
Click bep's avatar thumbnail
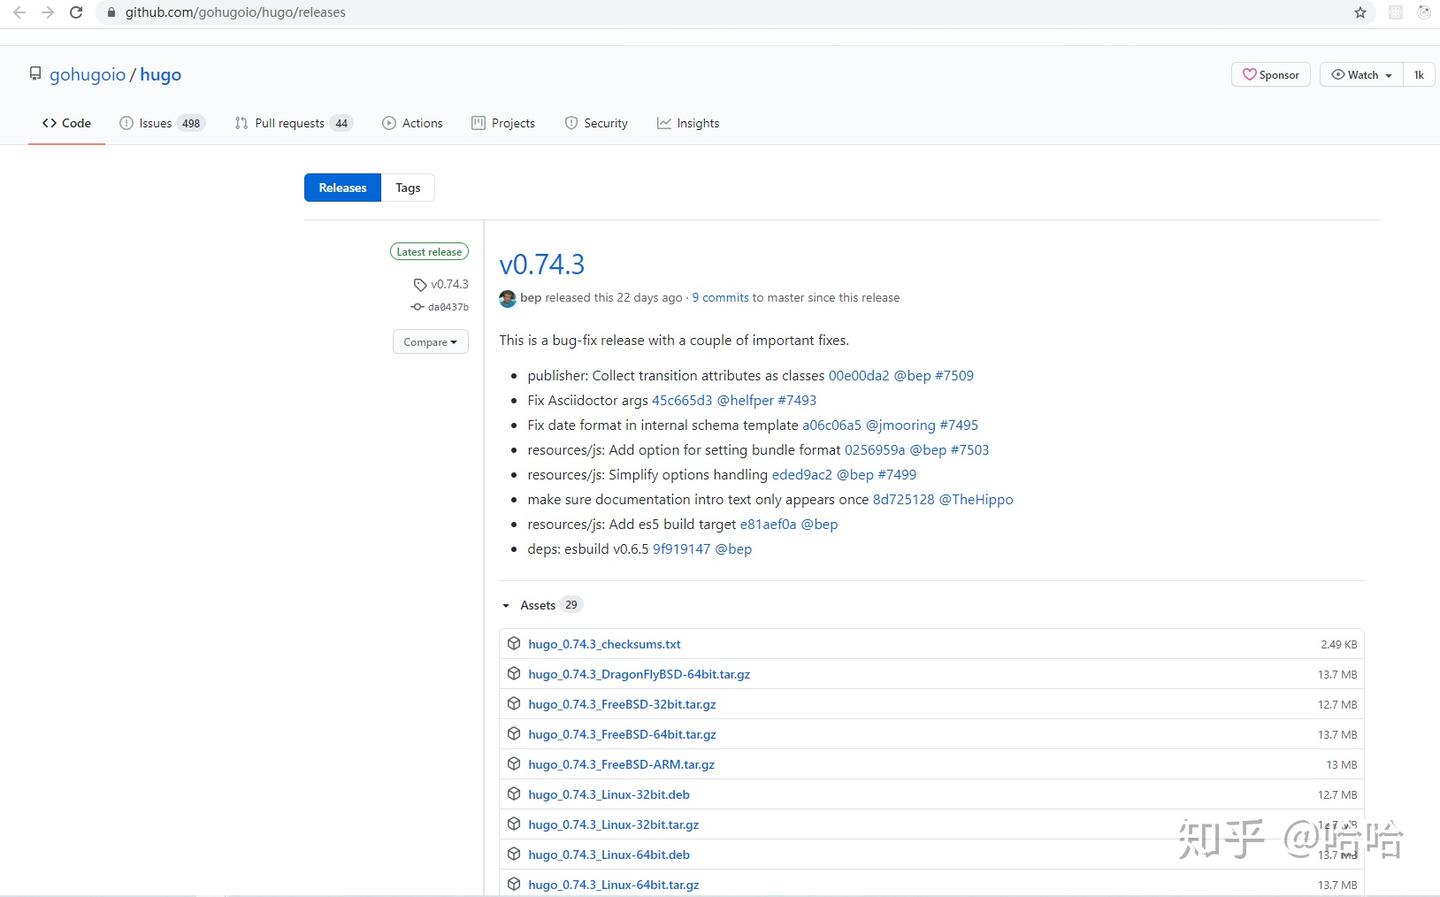508,298
